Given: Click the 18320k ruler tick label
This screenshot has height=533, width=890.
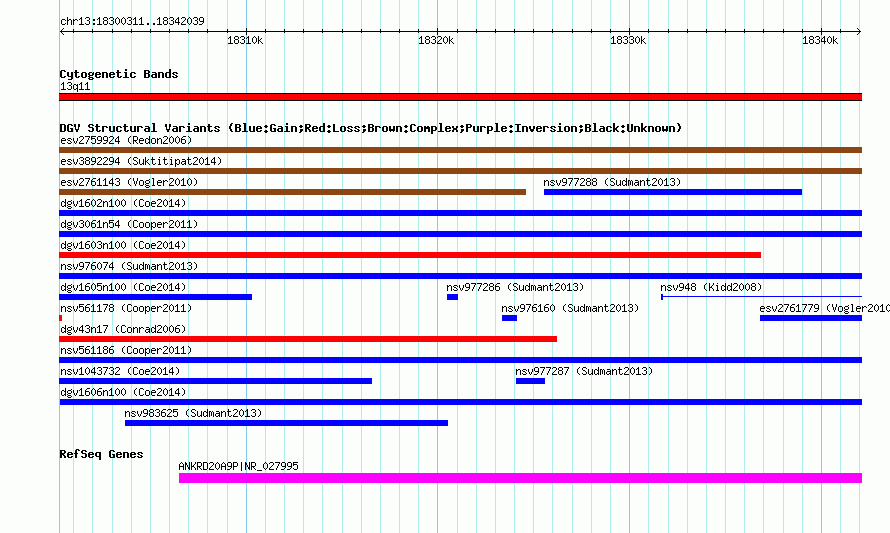Looking at the screenshot, I should tap(436, 40).
